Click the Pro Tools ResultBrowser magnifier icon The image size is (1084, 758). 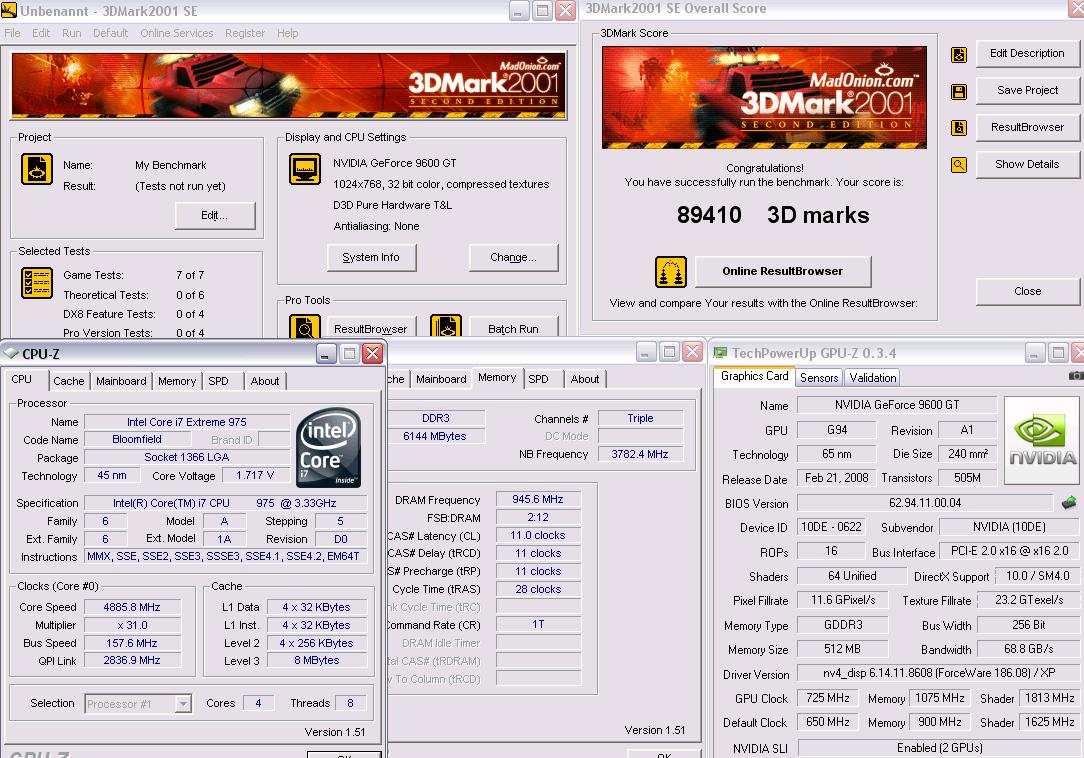pyautogui.click(x=305, y=326)
